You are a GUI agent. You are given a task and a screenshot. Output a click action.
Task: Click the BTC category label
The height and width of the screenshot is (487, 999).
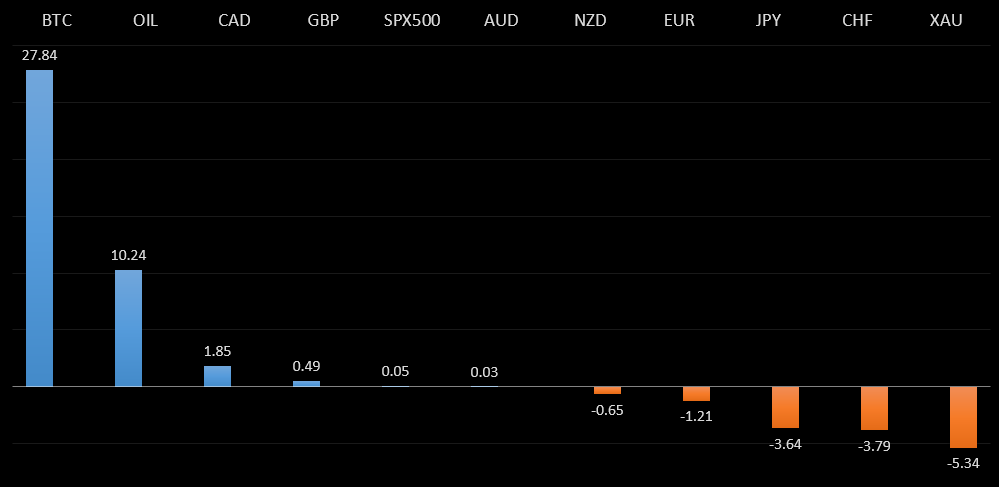pyautogui.click(x=39, y=20)
